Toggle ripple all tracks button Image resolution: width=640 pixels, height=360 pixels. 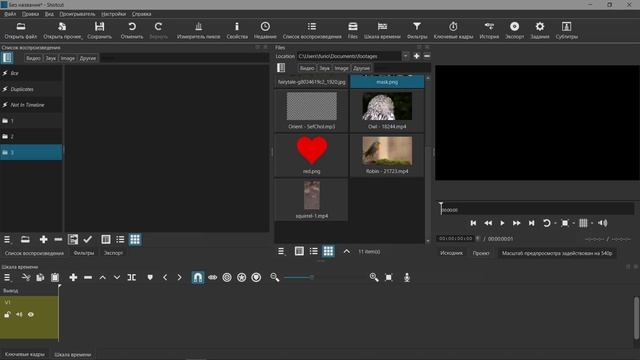(x=242, y=278)
